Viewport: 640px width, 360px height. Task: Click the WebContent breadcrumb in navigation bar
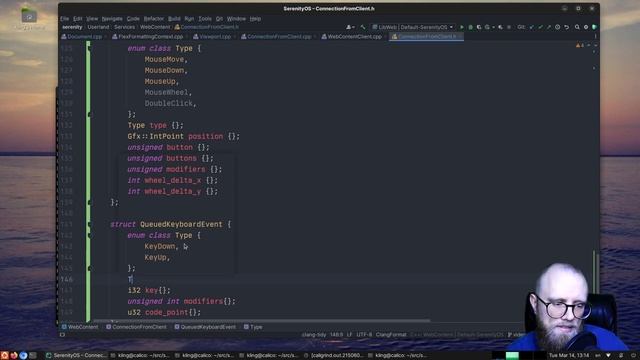point(155,27)
